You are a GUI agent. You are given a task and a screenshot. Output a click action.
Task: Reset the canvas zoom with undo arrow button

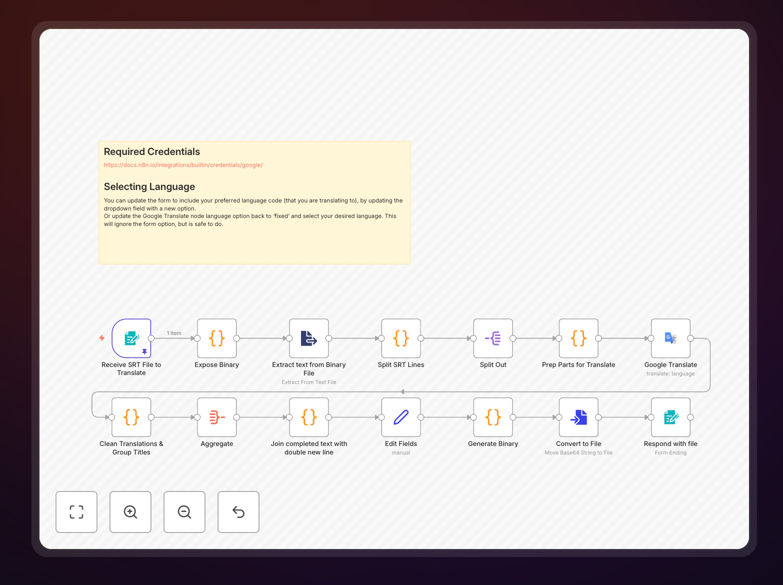238,512
